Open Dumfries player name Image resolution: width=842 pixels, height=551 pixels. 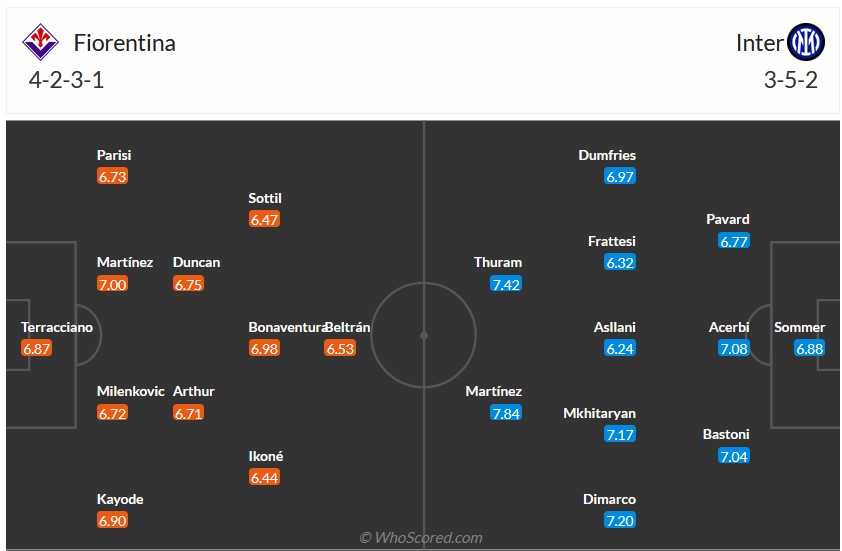pyautogui.click(x=607, y=155)
